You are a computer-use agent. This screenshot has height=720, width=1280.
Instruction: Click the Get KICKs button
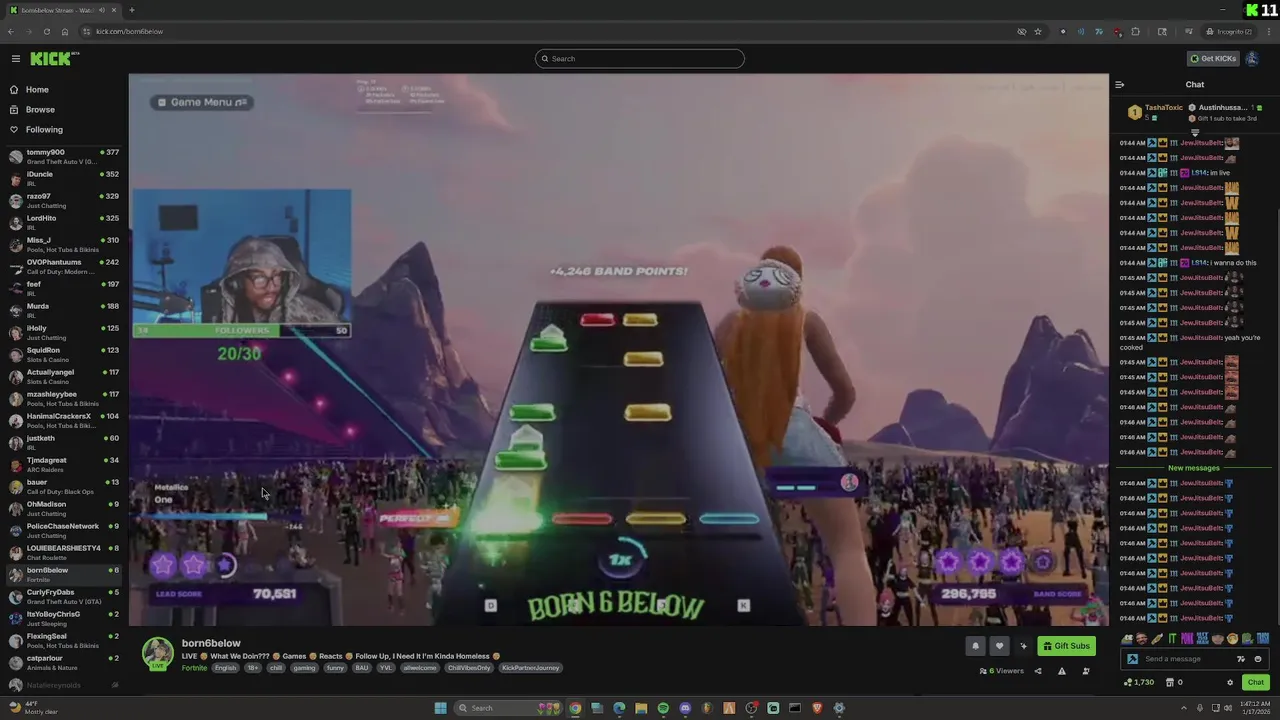coord(1213,59)
